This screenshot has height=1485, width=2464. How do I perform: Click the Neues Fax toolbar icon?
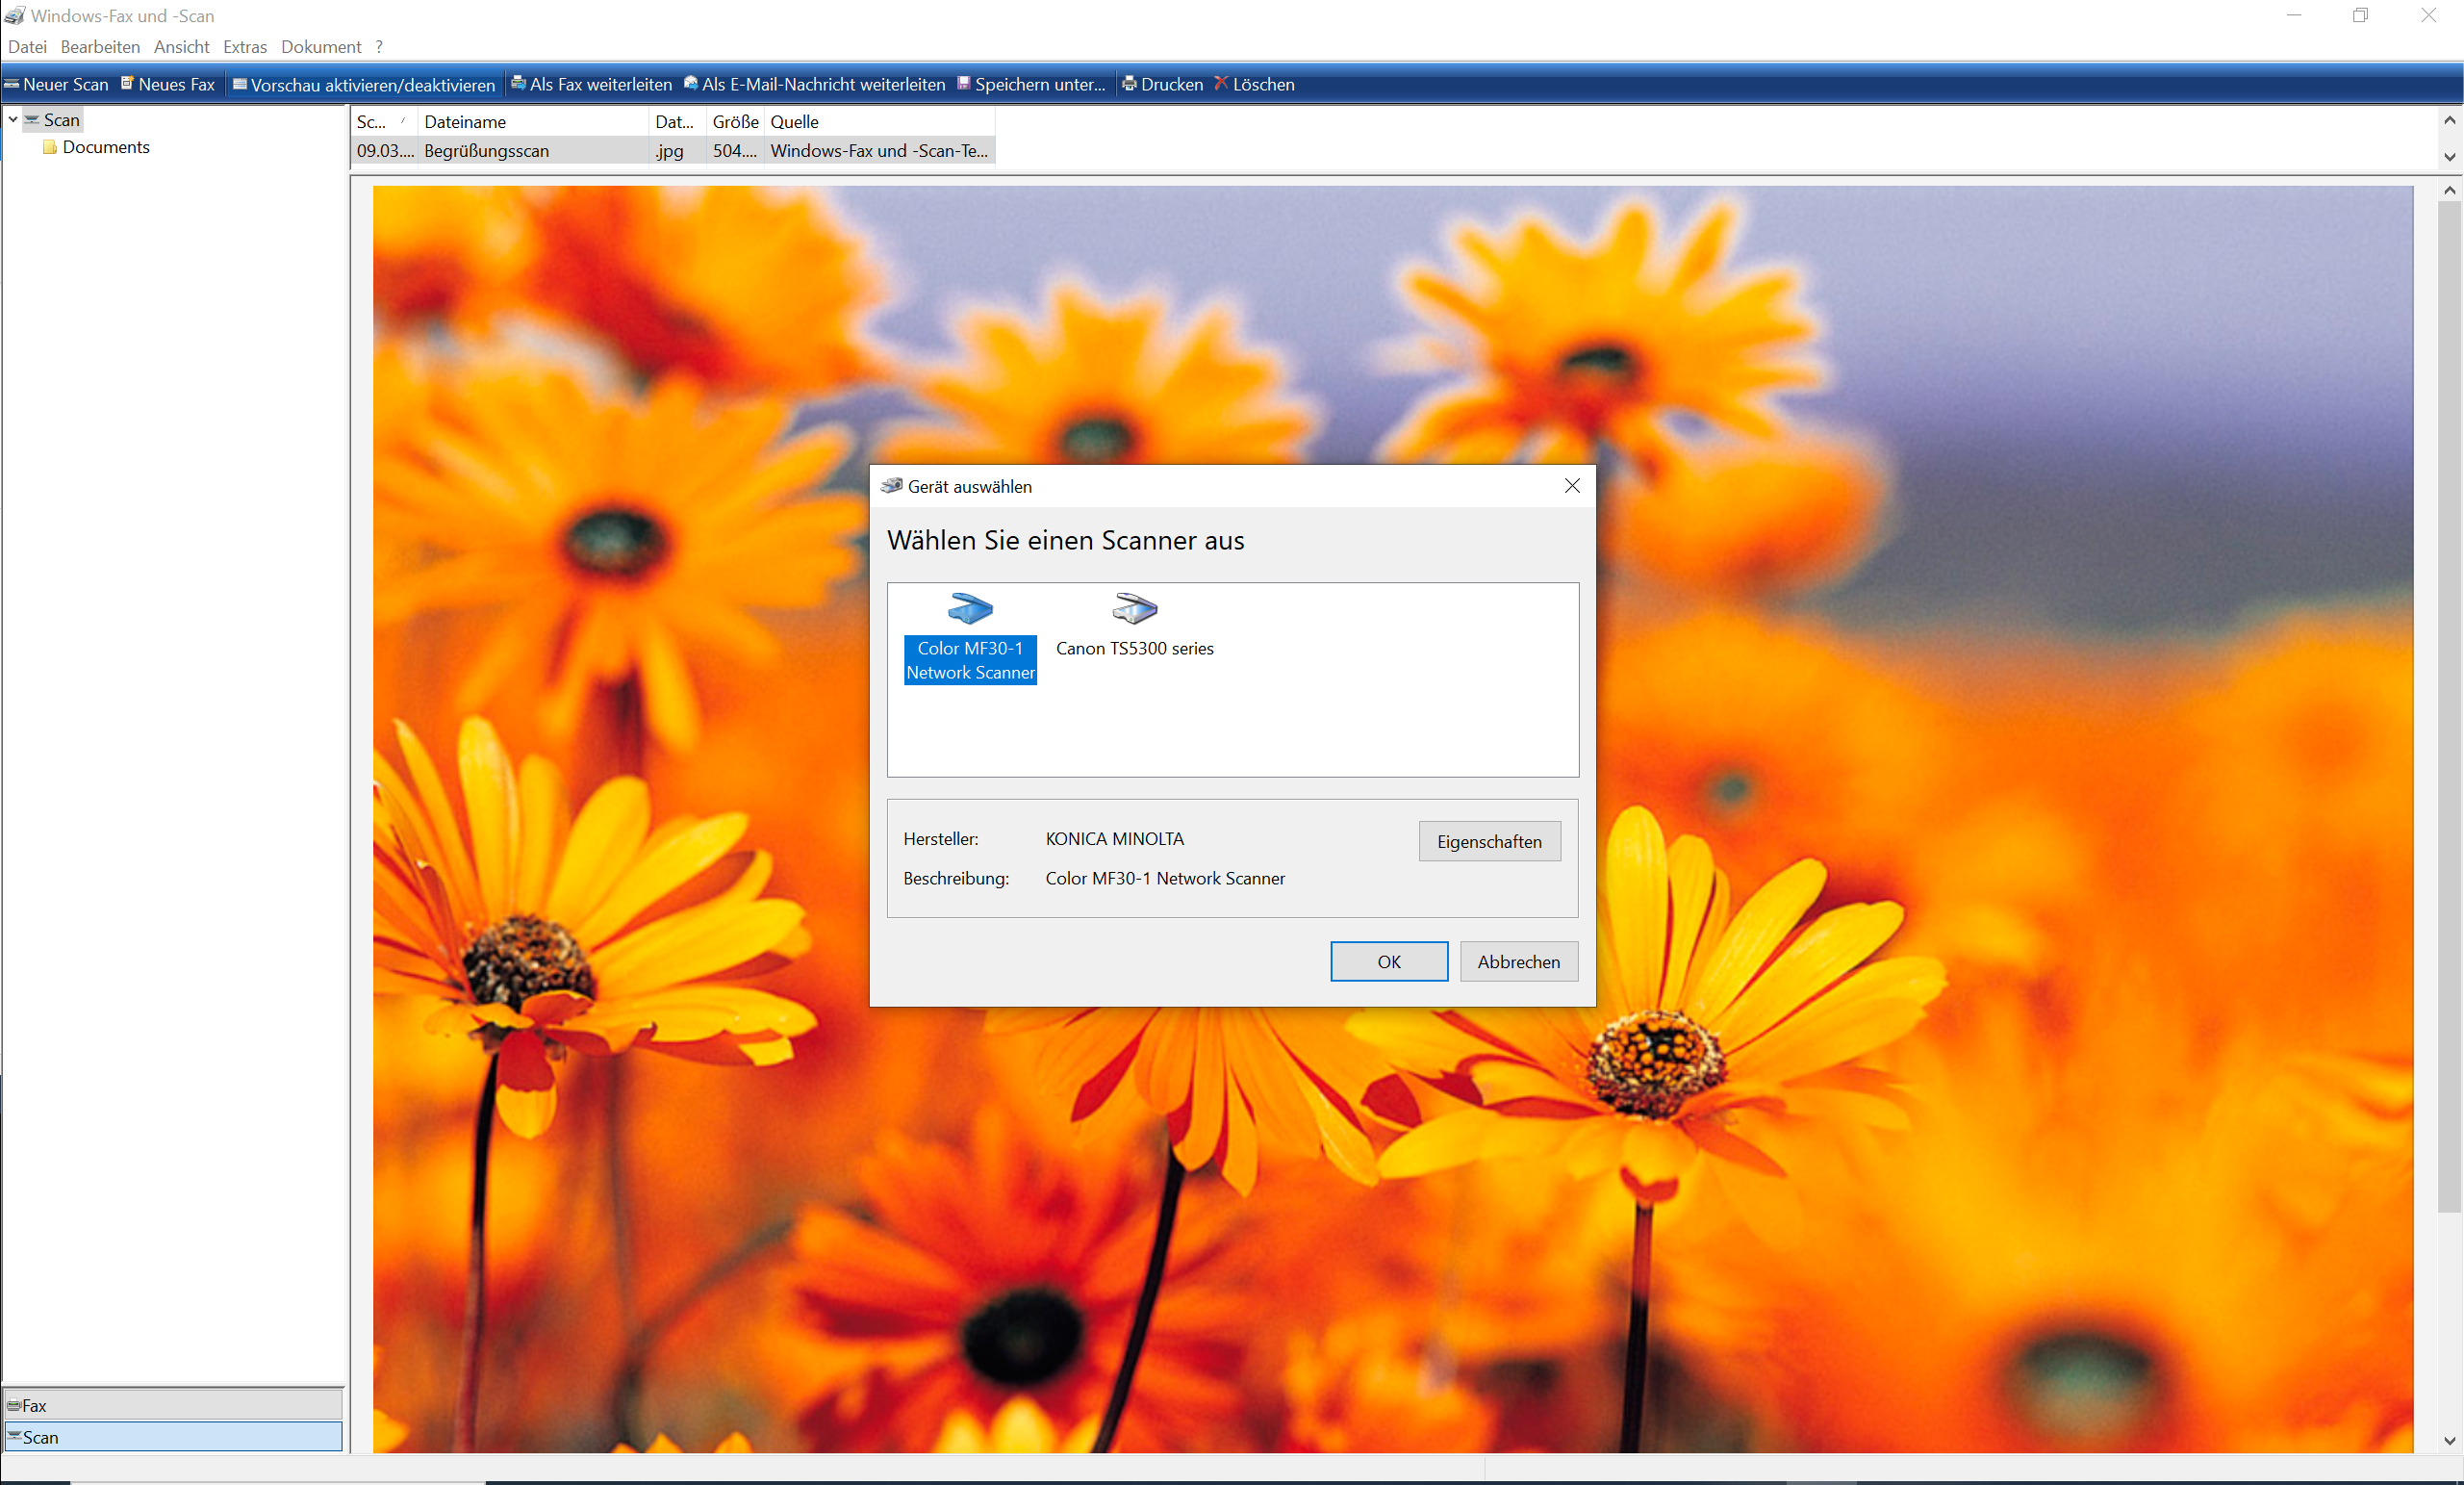[x=128, y=84]
